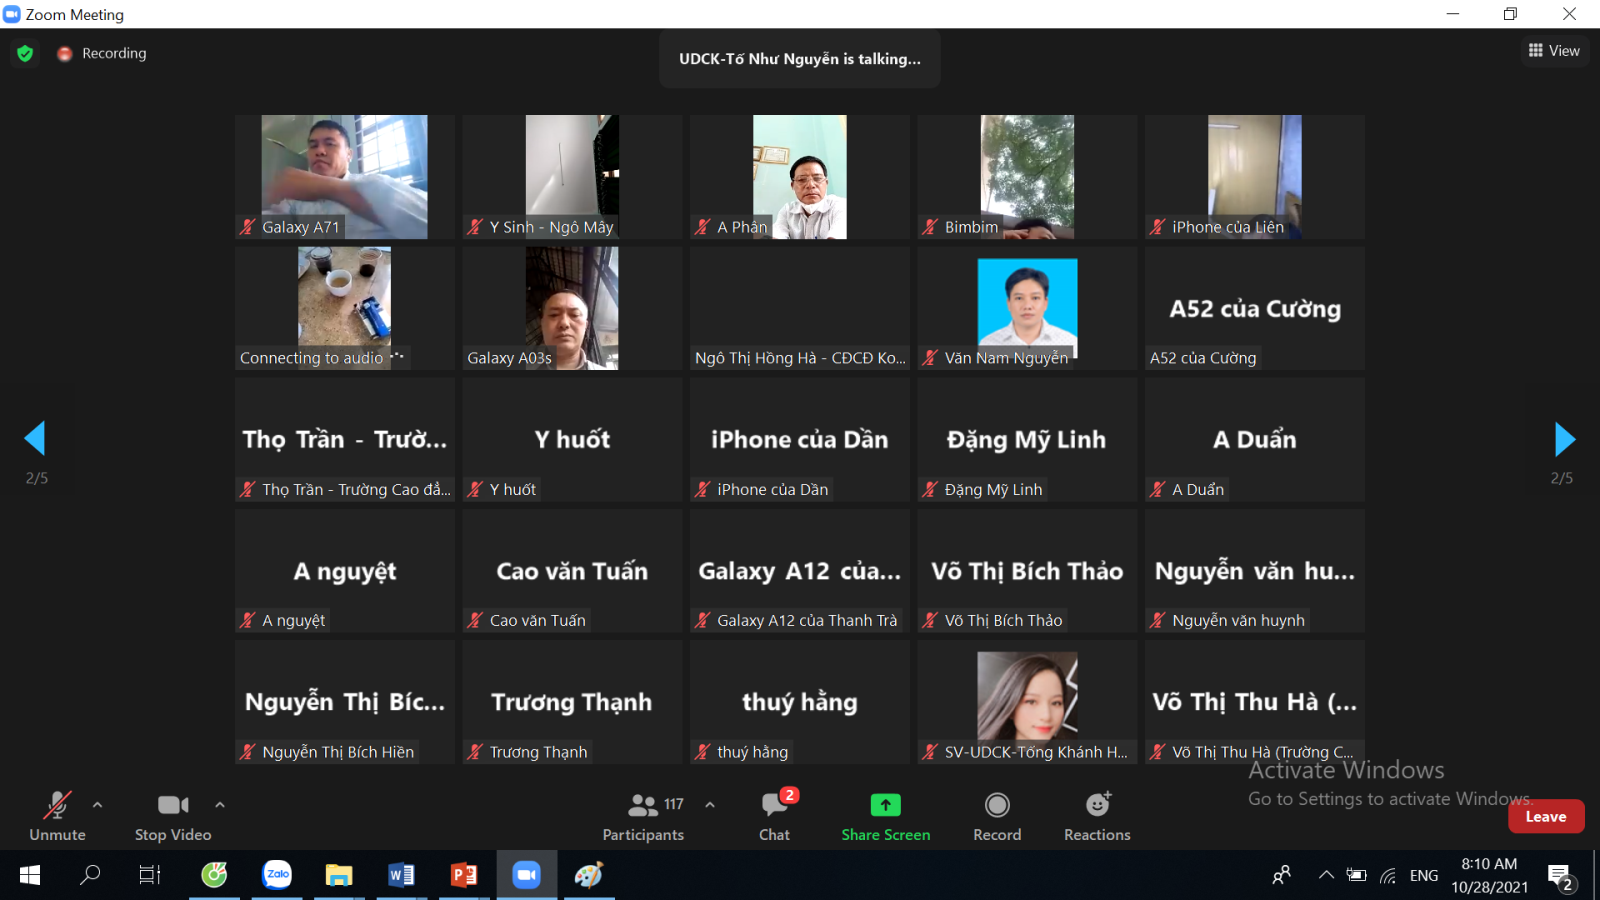The height and width of the screenshot is (900, 1600).
Task: Open the People icon in system tray
Action: (x=1281, y=876)
